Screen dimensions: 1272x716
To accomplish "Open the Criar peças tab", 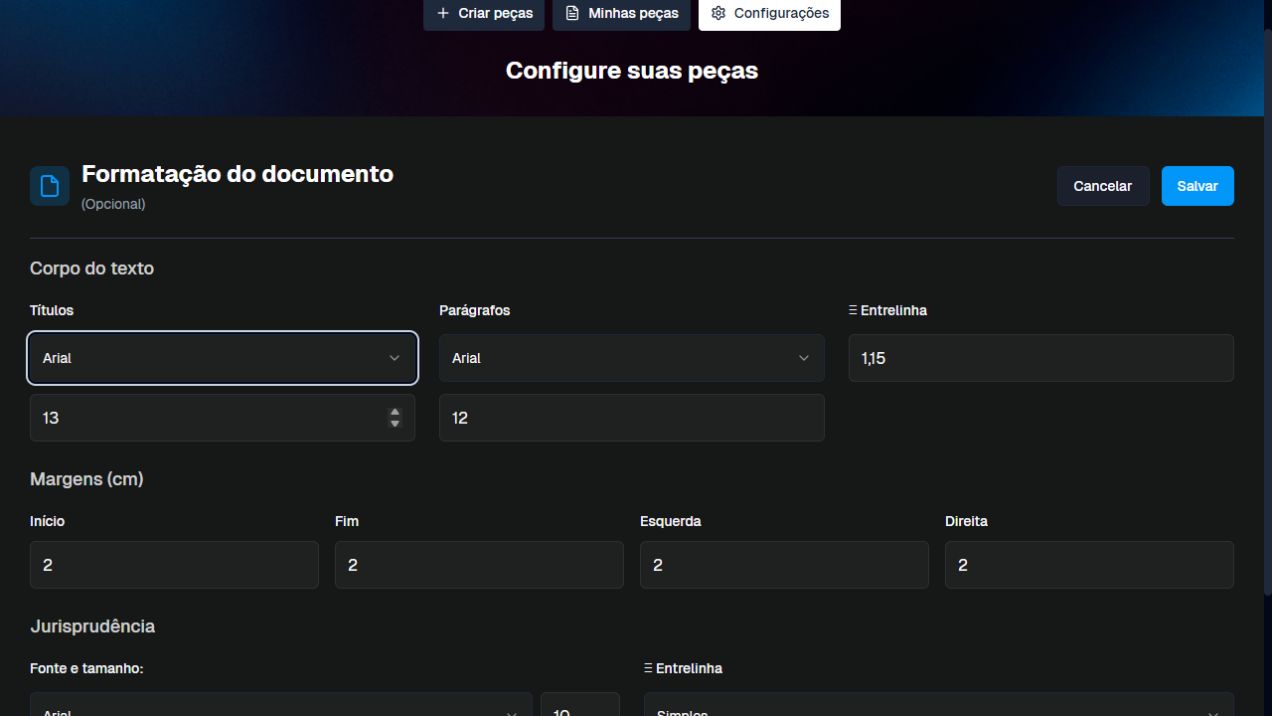I will pyautogui.click(x=484, y=14).
